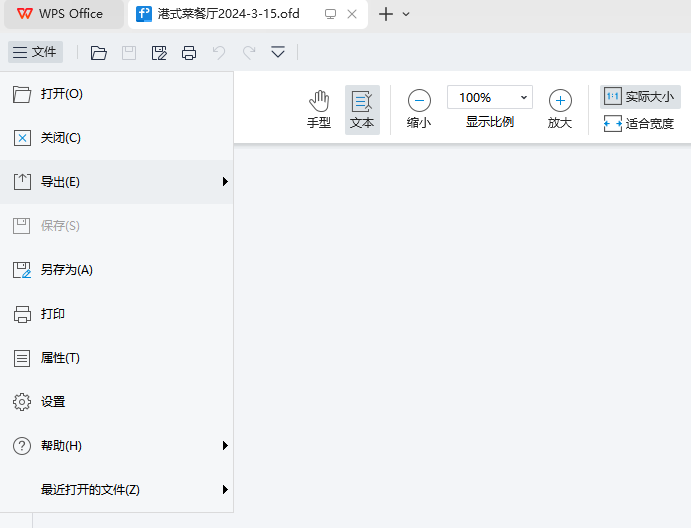Click the 打开 folder icon in menu
Viewport: 691px width, 528px height.
pos(22,94)
